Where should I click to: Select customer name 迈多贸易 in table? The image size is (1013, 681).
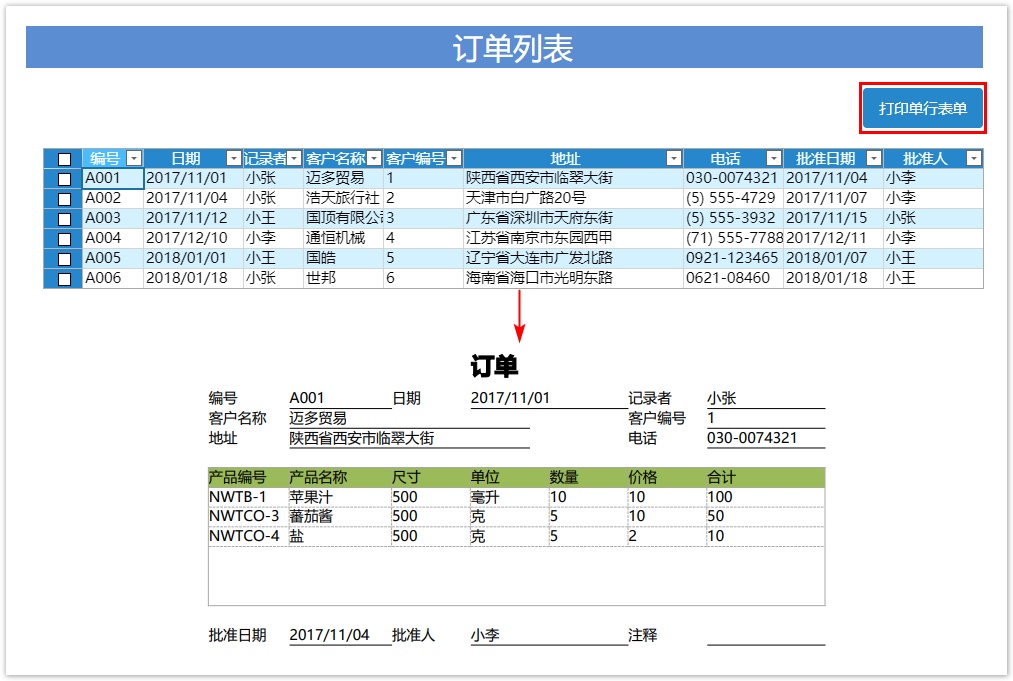click(343, 178)
